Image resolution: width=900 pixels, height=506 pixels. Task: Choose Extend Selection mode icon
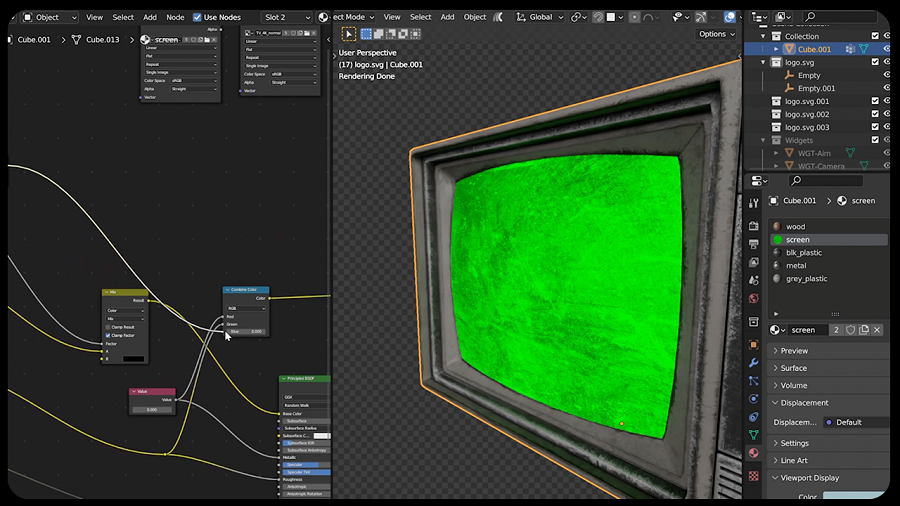tap(378, 34)
